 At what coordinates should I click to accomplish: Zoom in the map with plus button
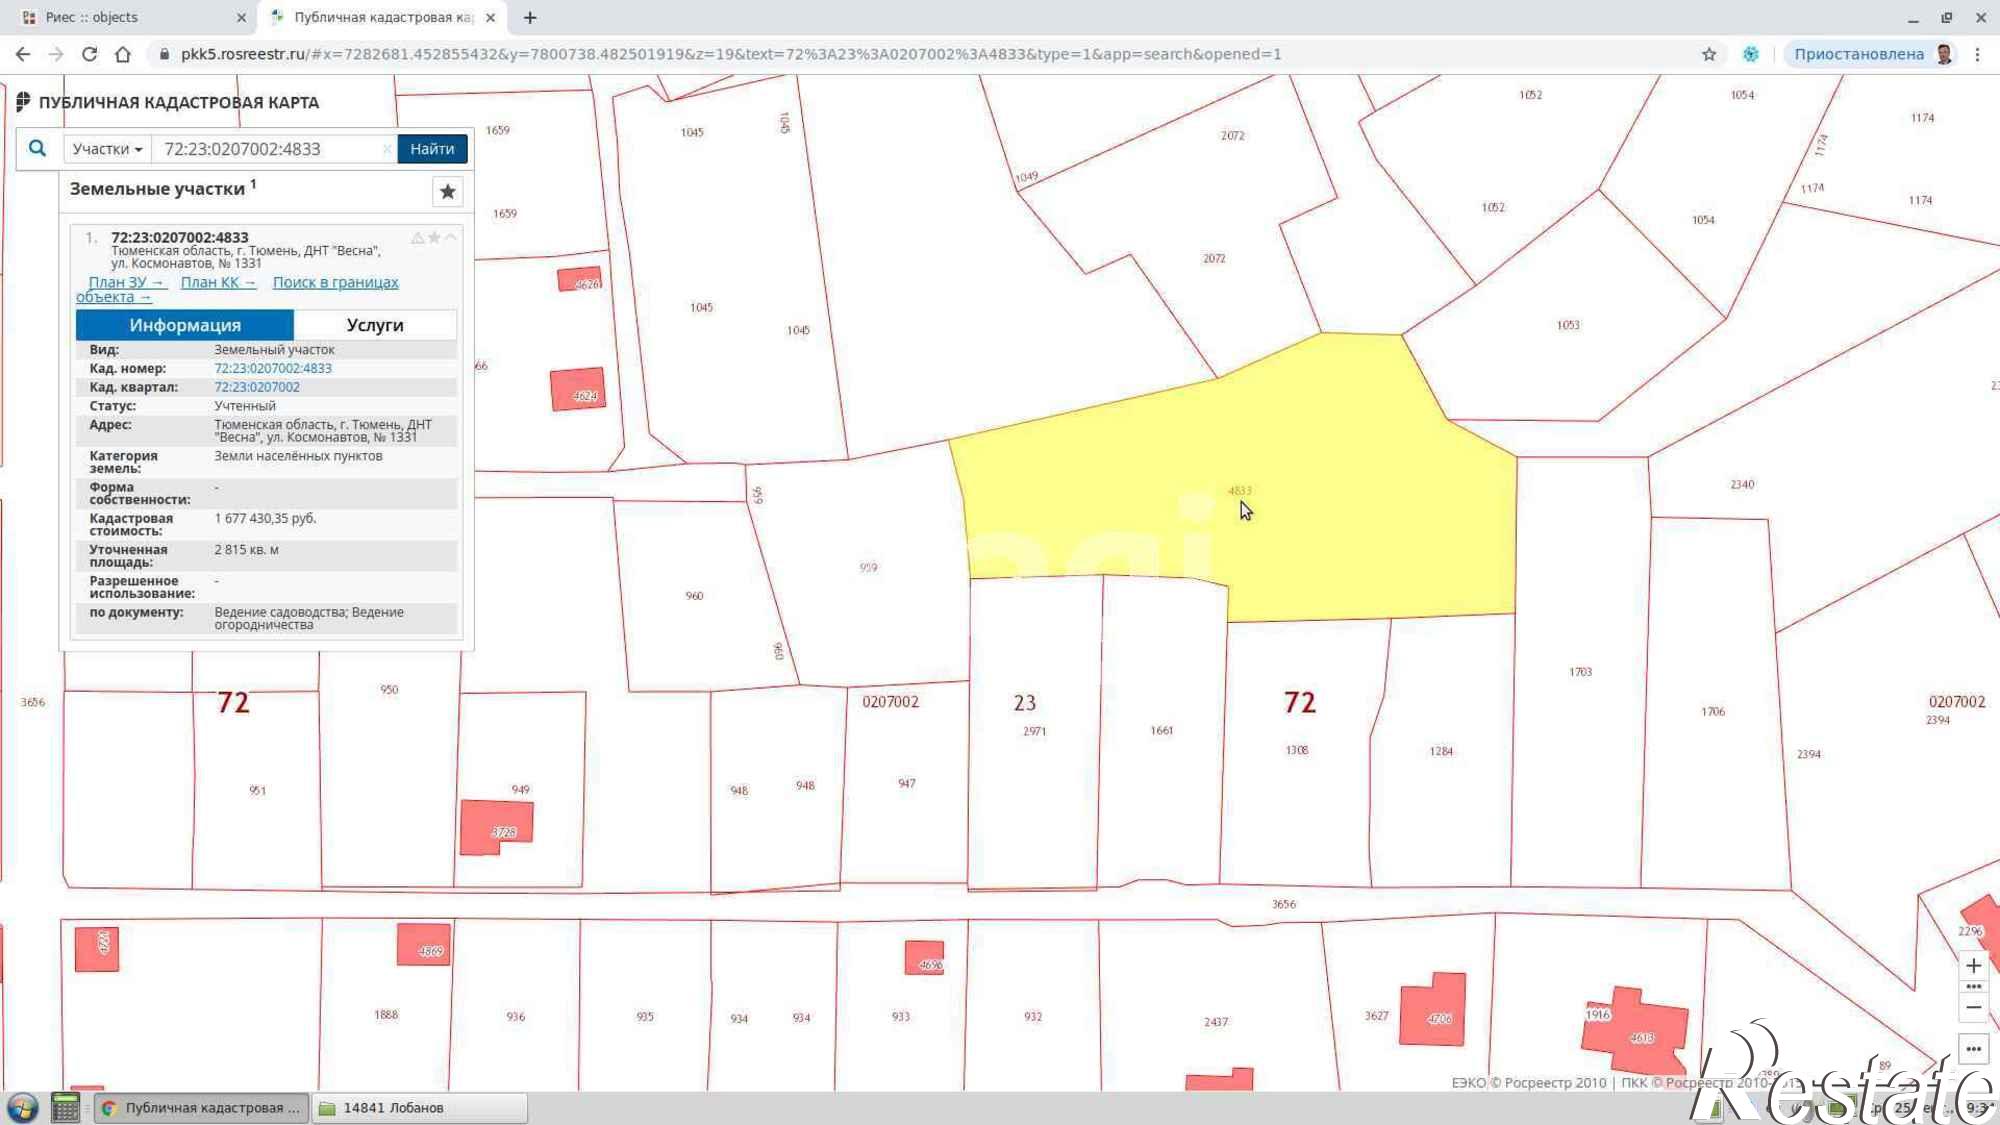[x=1973, y=965]
